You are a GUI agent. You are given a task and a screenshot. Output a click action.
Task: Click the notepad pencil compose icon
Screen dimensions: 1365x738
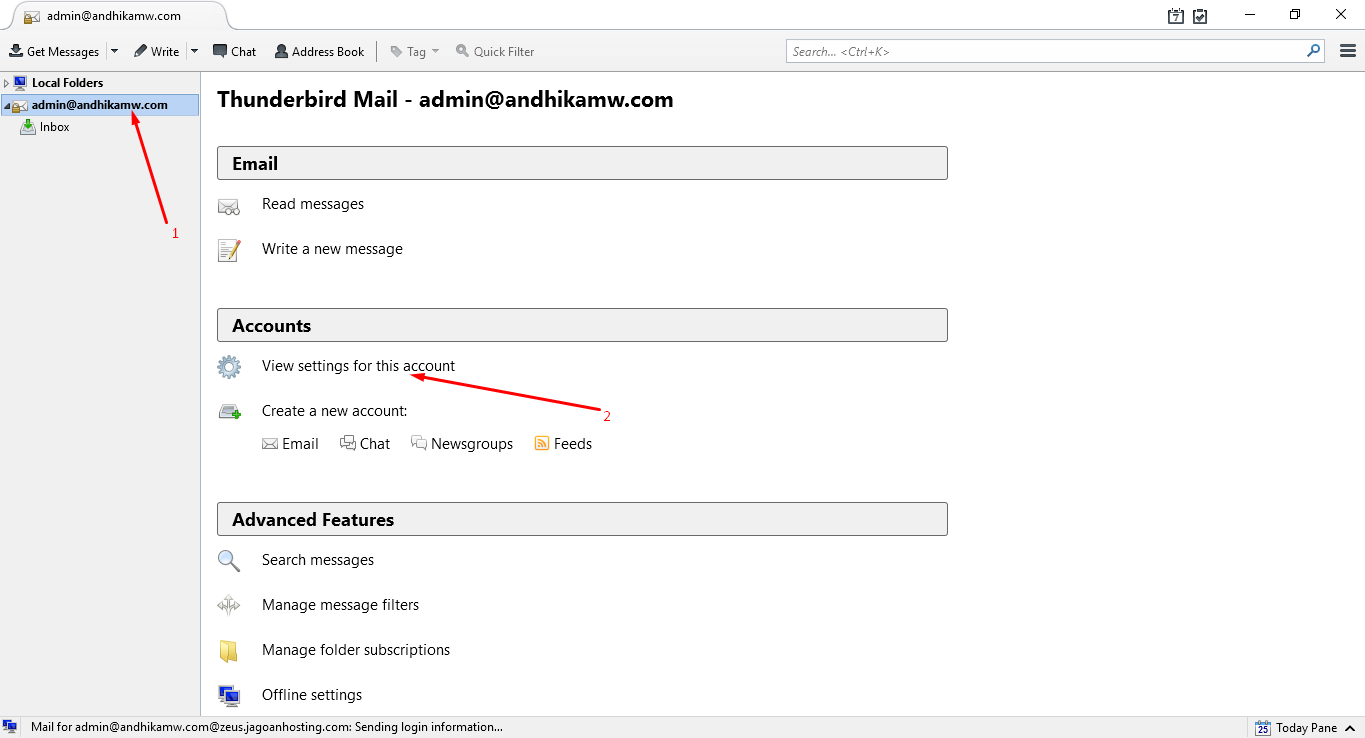tap(229, 250)
